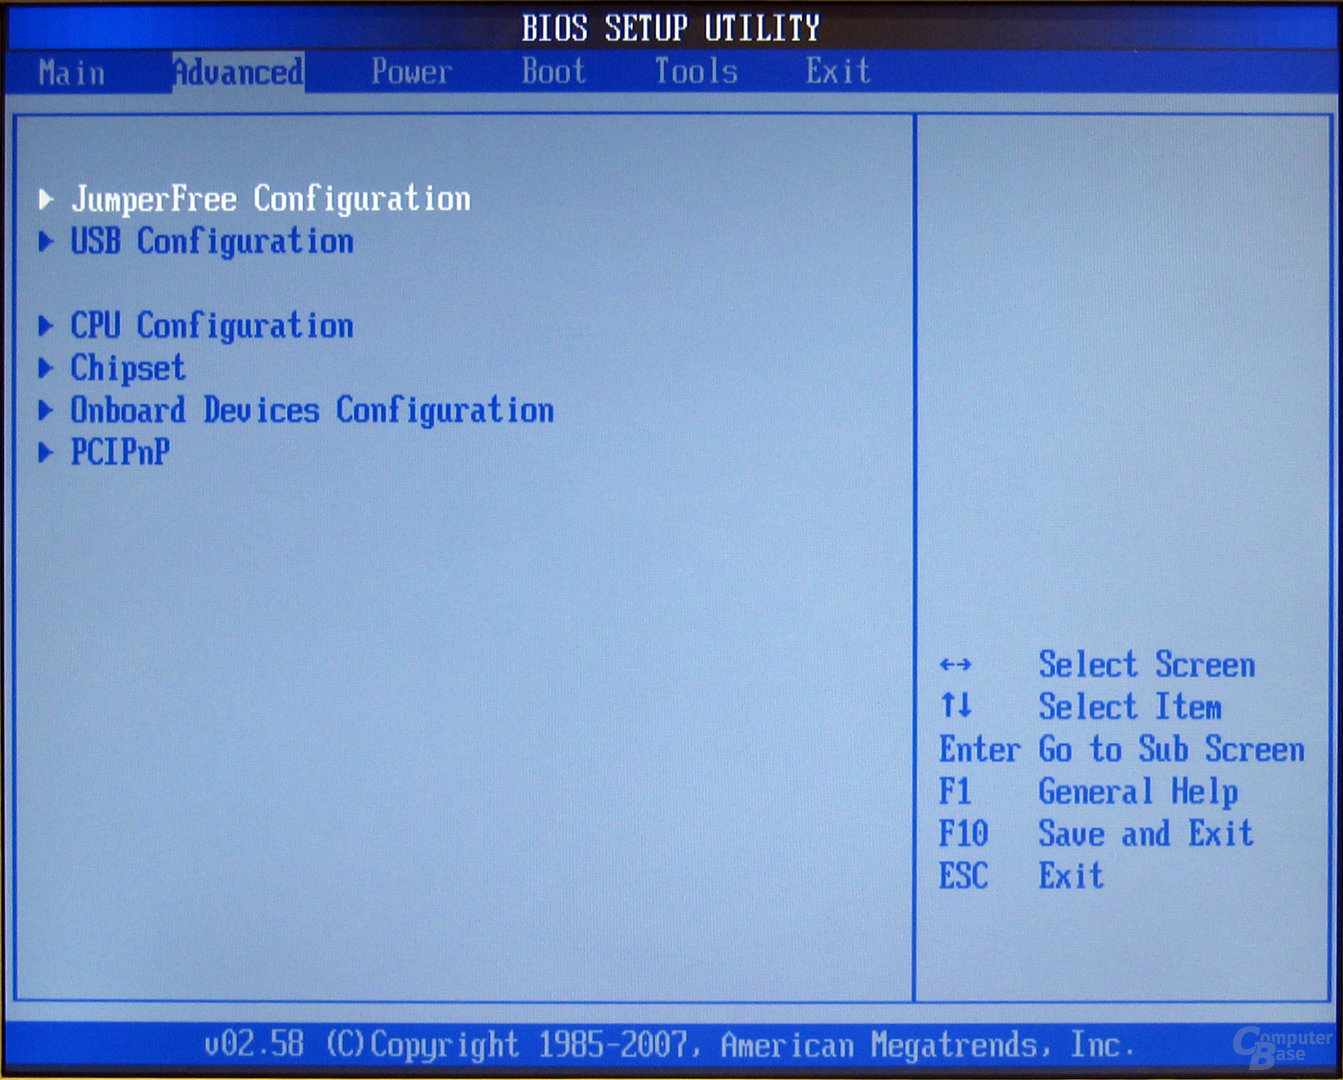Click the Select Screen help text
This screenshot has width=1343, height=1080.
[x=1146, y=665]
